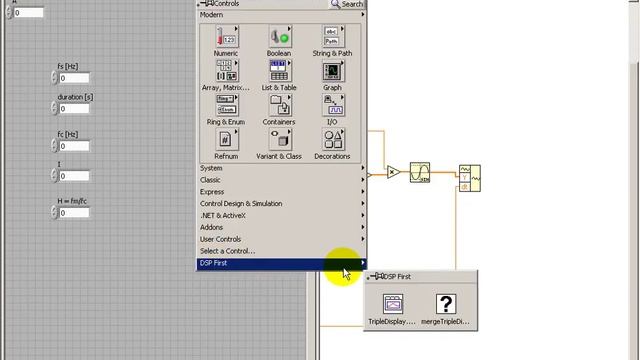This screenshot has width=640, height=360.
Task: Click the fc [Hz] numeric input field
Action: 74,146
